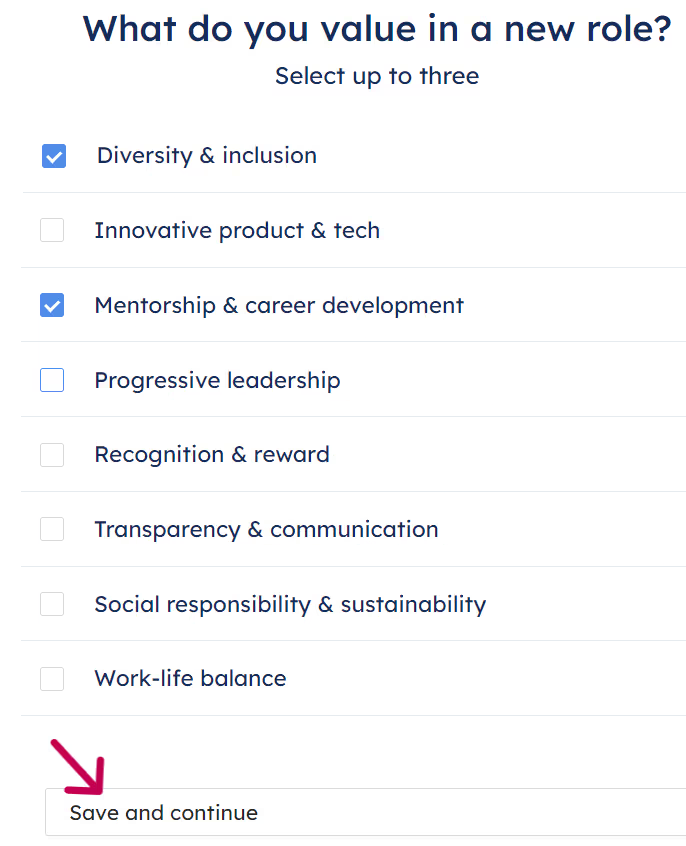Enable the Recognition & reward option
Image resolution: width=686 pixels, height=846 pixels.
coord(53,455)
